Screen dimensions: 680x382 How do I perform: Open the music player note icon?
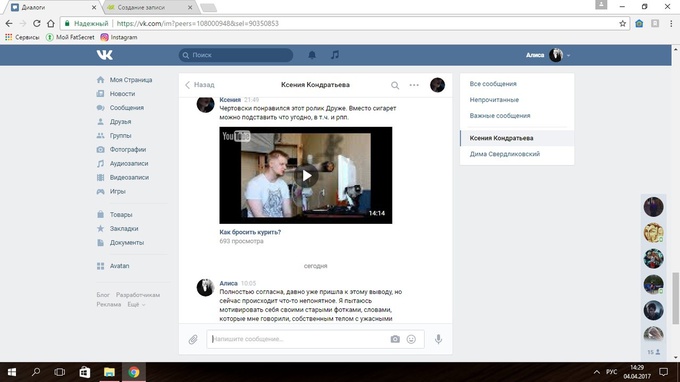(335, 55)
